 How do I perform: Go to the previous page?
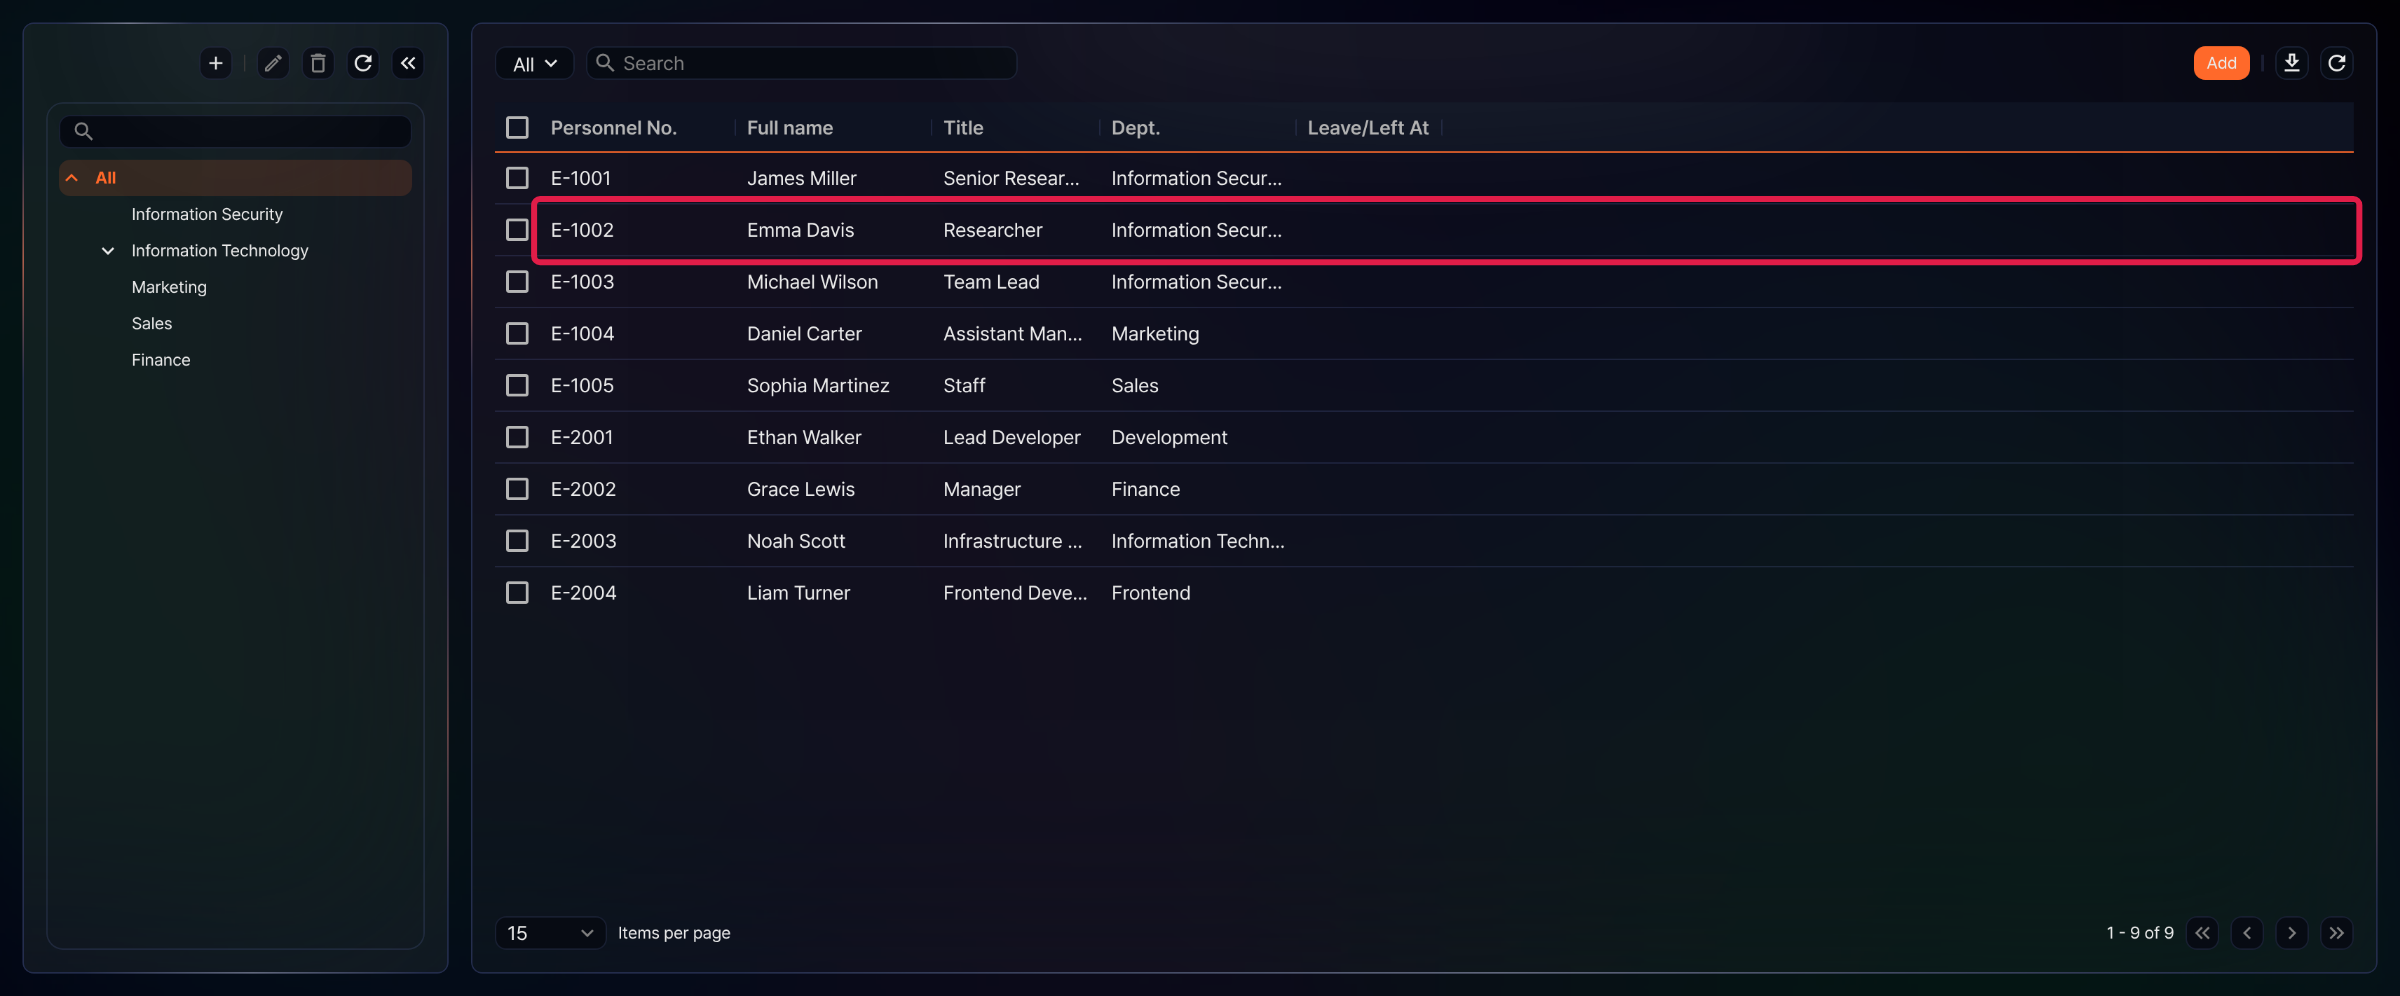pyautogui.click(x=2247, y=933)
